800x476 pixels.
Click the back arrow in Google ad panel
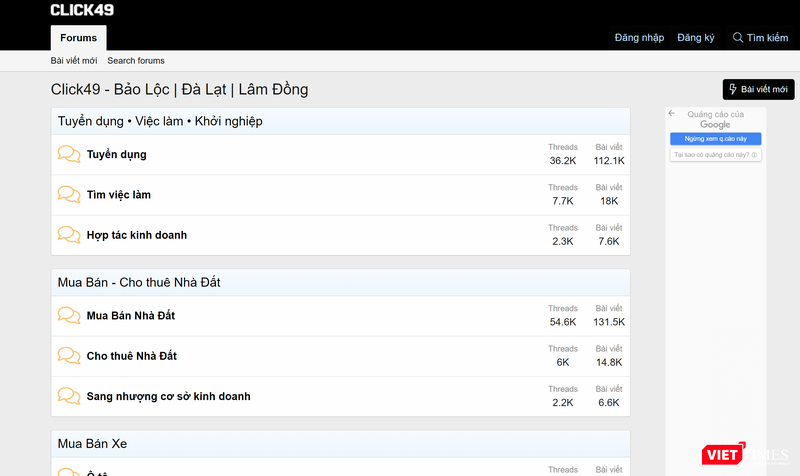coord(673,114)
